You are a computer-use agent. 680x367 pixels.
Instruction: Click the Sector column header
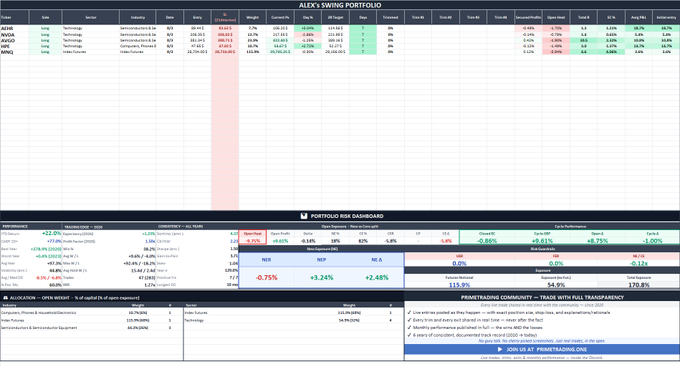91,17
